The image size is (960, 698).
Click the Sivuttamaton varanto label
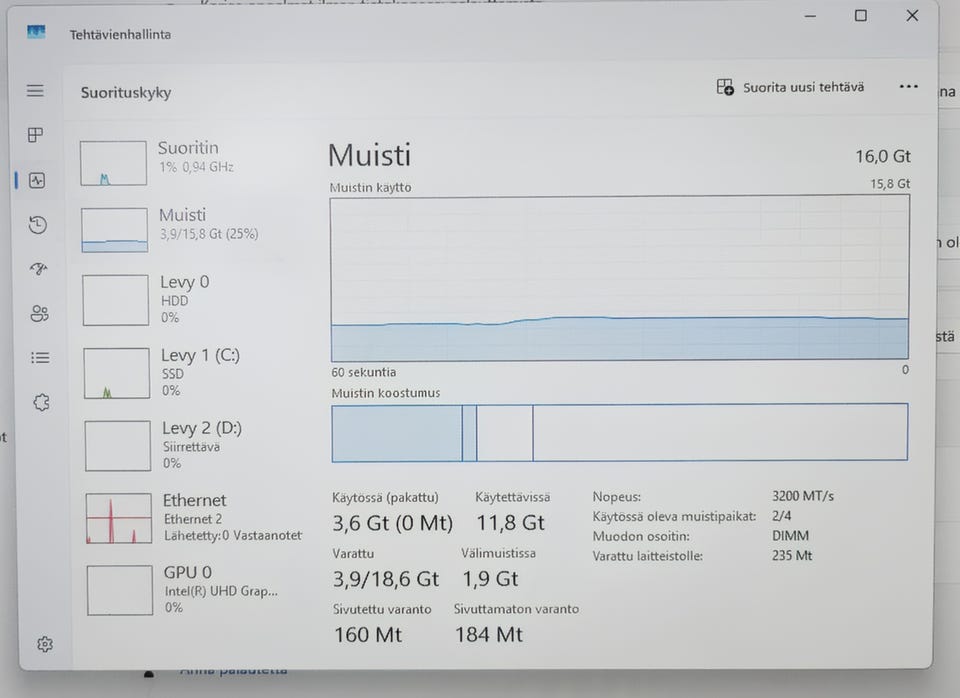tap(516, 609)
